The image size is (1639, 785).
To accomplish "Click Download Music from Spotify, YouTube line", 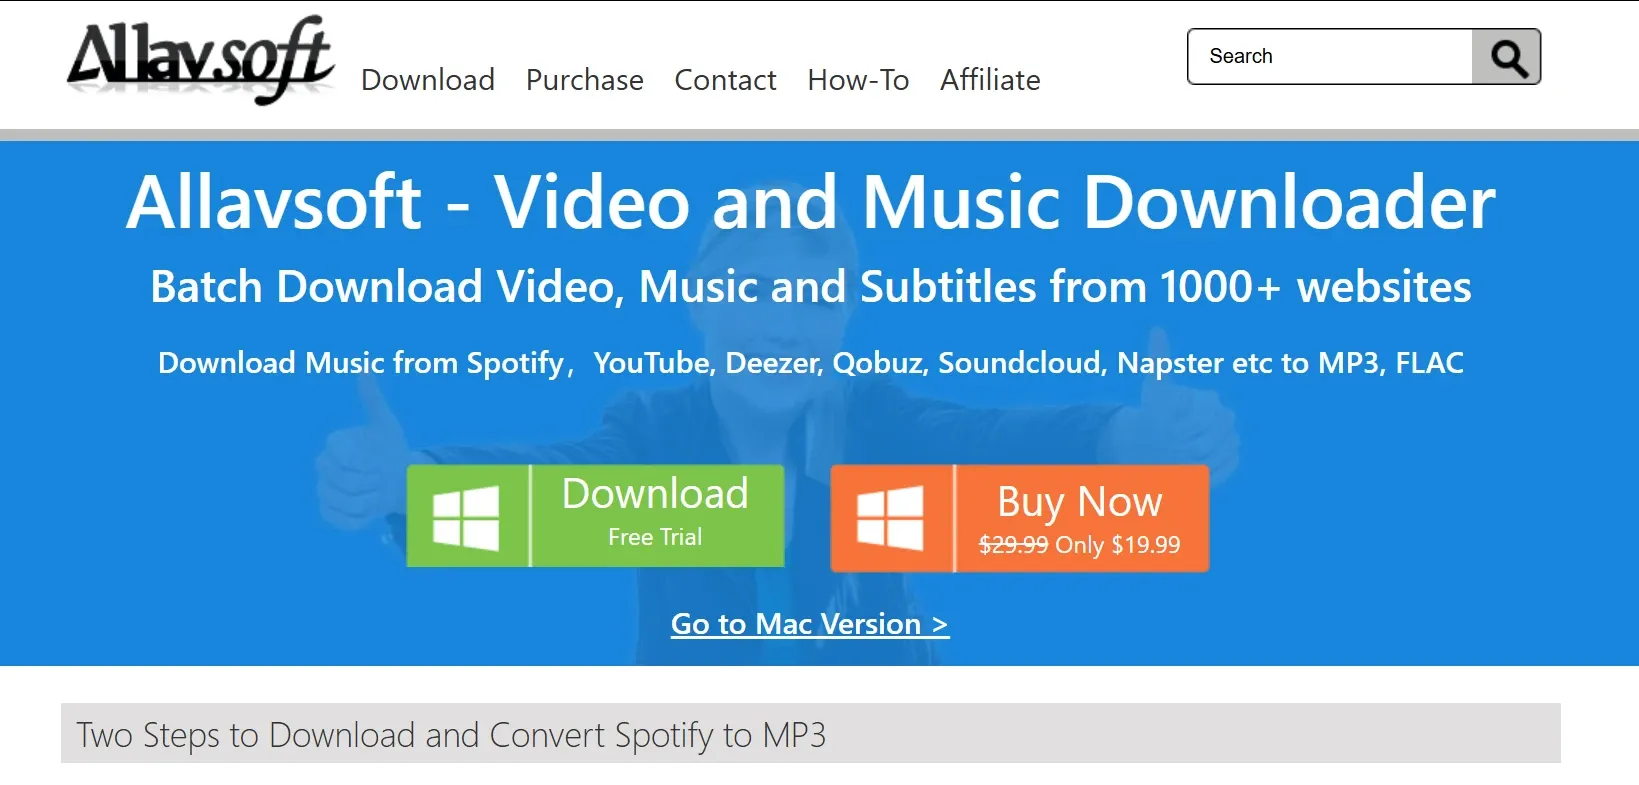I will [x=811, y=362].
